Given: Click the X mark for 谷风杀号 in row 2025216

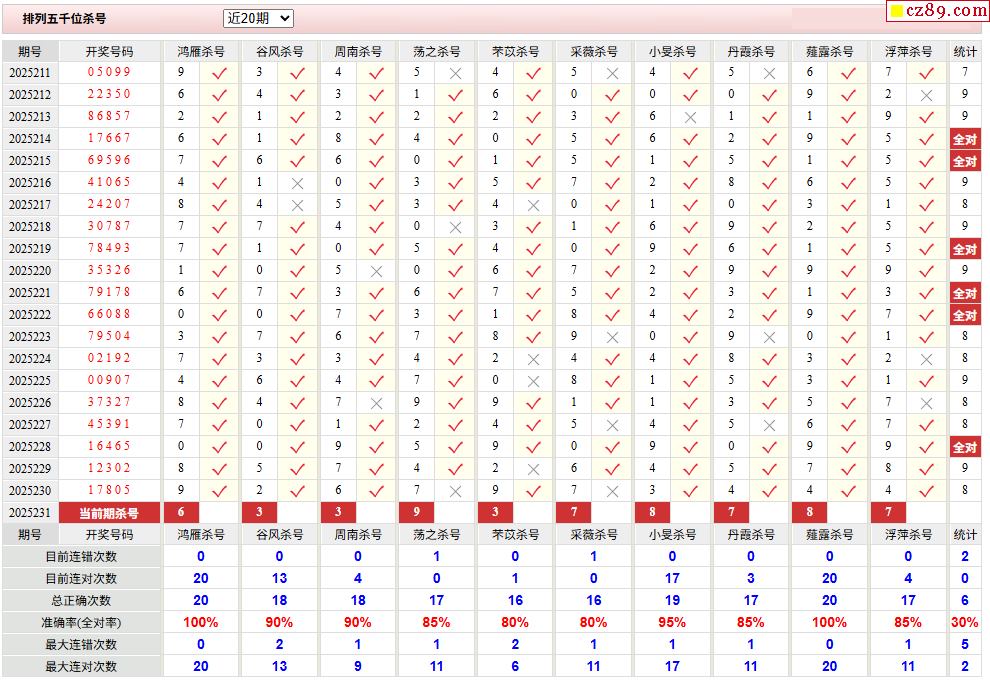Looking at the screenshot, I should point(297,184).
